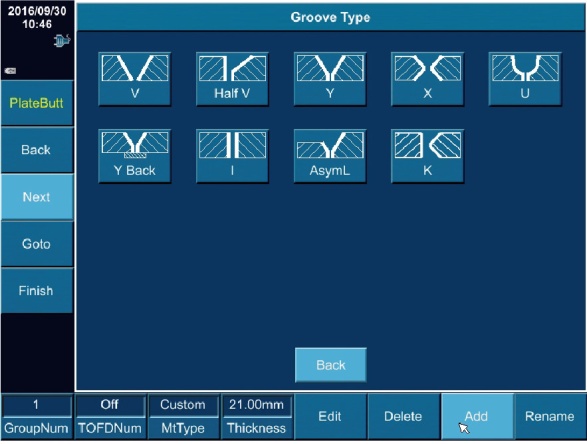Screen dimensions: 587x444
Task: Edit the Thickness 21.00mm field
Action: tap(256, 405)
